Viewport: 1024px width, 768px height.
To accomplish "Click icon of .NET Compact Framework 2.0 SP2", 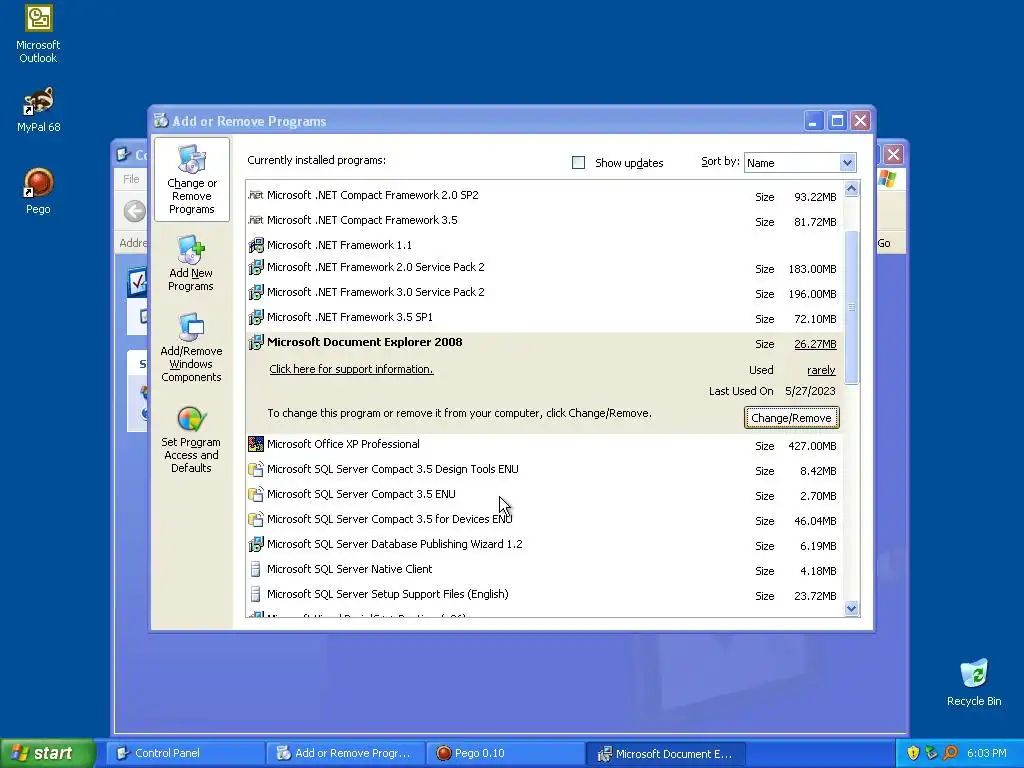I will coord(256,195).
